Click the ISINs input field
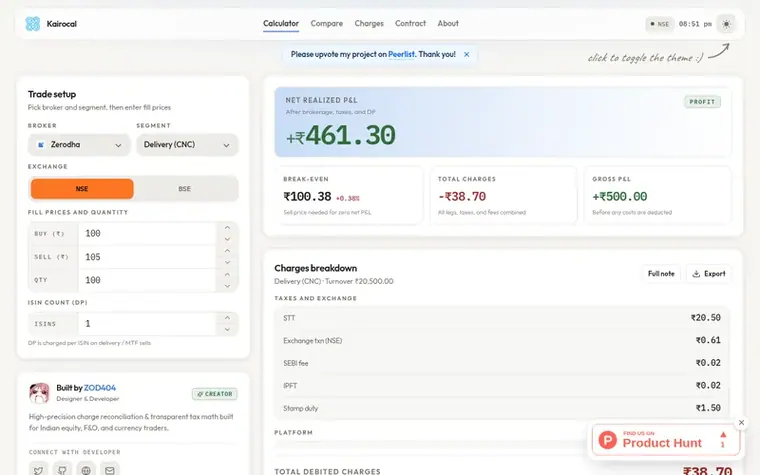Screen dimensions: 760x475 tap(147, 324)
